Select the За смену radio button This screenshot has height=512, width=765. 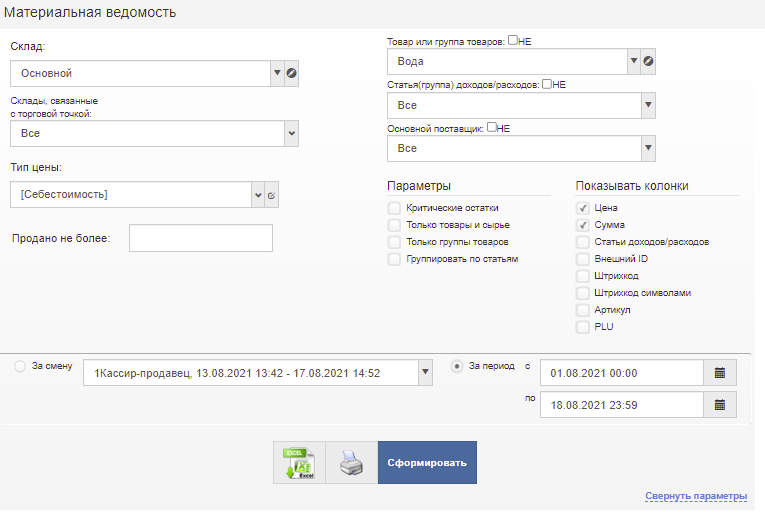point(20,367)
